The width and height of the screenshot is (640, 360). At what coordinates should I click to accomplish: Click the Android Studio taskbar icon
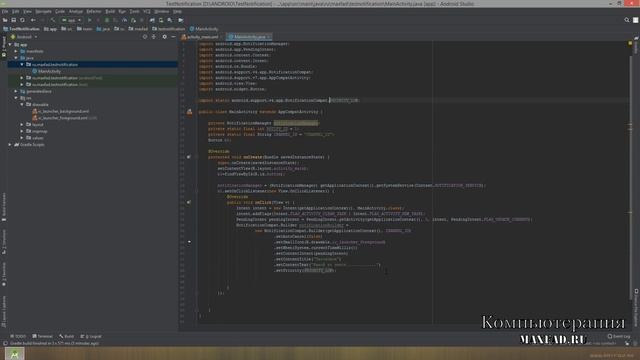click(x=14, y=354)
